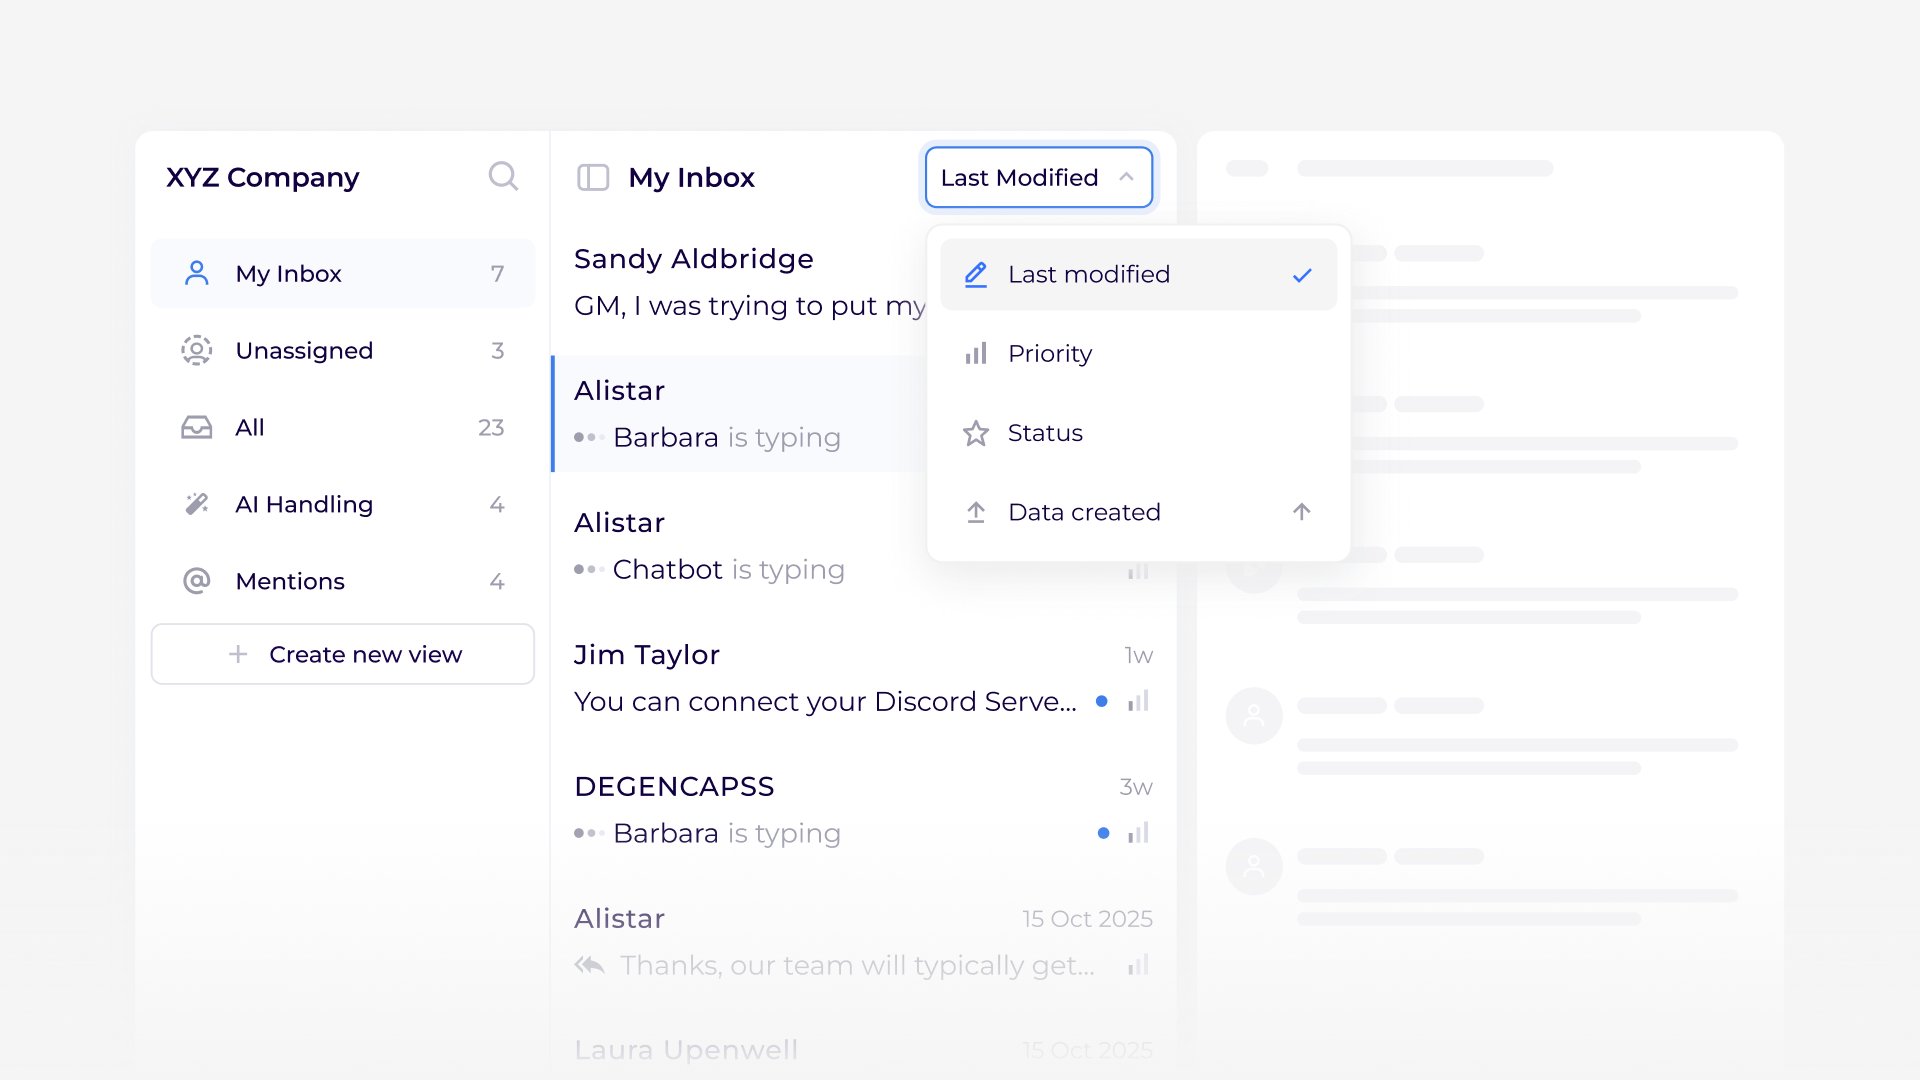
Task: Click the bar chart icon beside Priority
Action: tap(976, 353)
